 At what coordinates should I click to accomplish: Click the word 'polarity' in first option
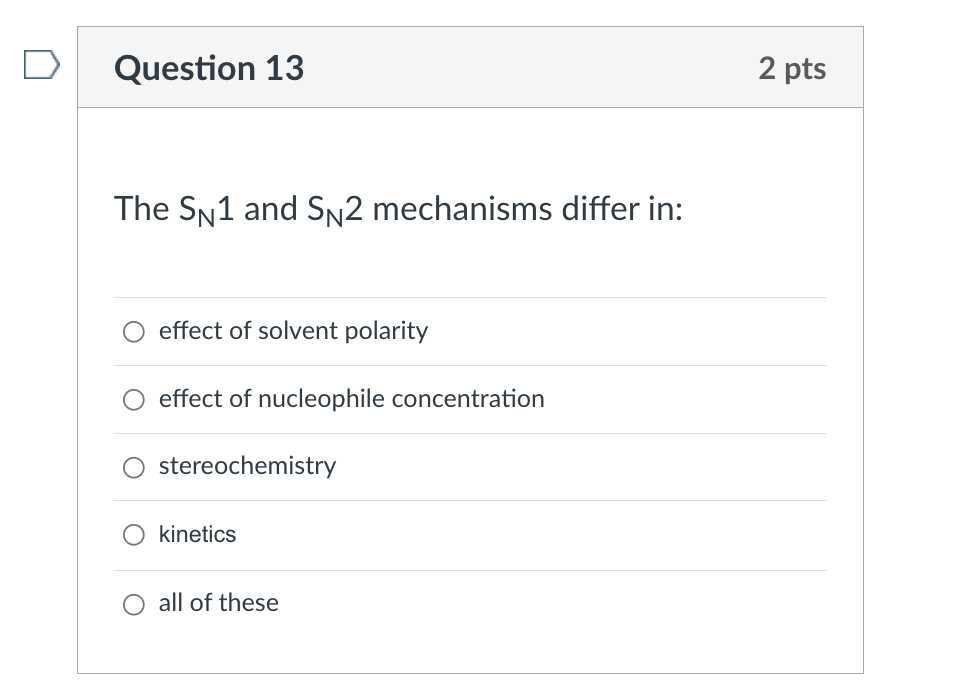pyautogui.click(x=386, y=331)
